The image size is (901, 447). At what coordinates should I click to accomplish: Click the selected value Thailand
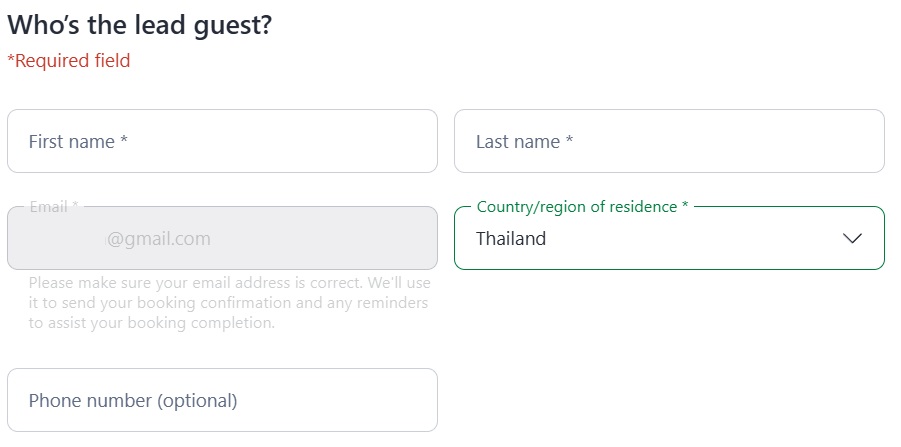click(x=511, y=238)
